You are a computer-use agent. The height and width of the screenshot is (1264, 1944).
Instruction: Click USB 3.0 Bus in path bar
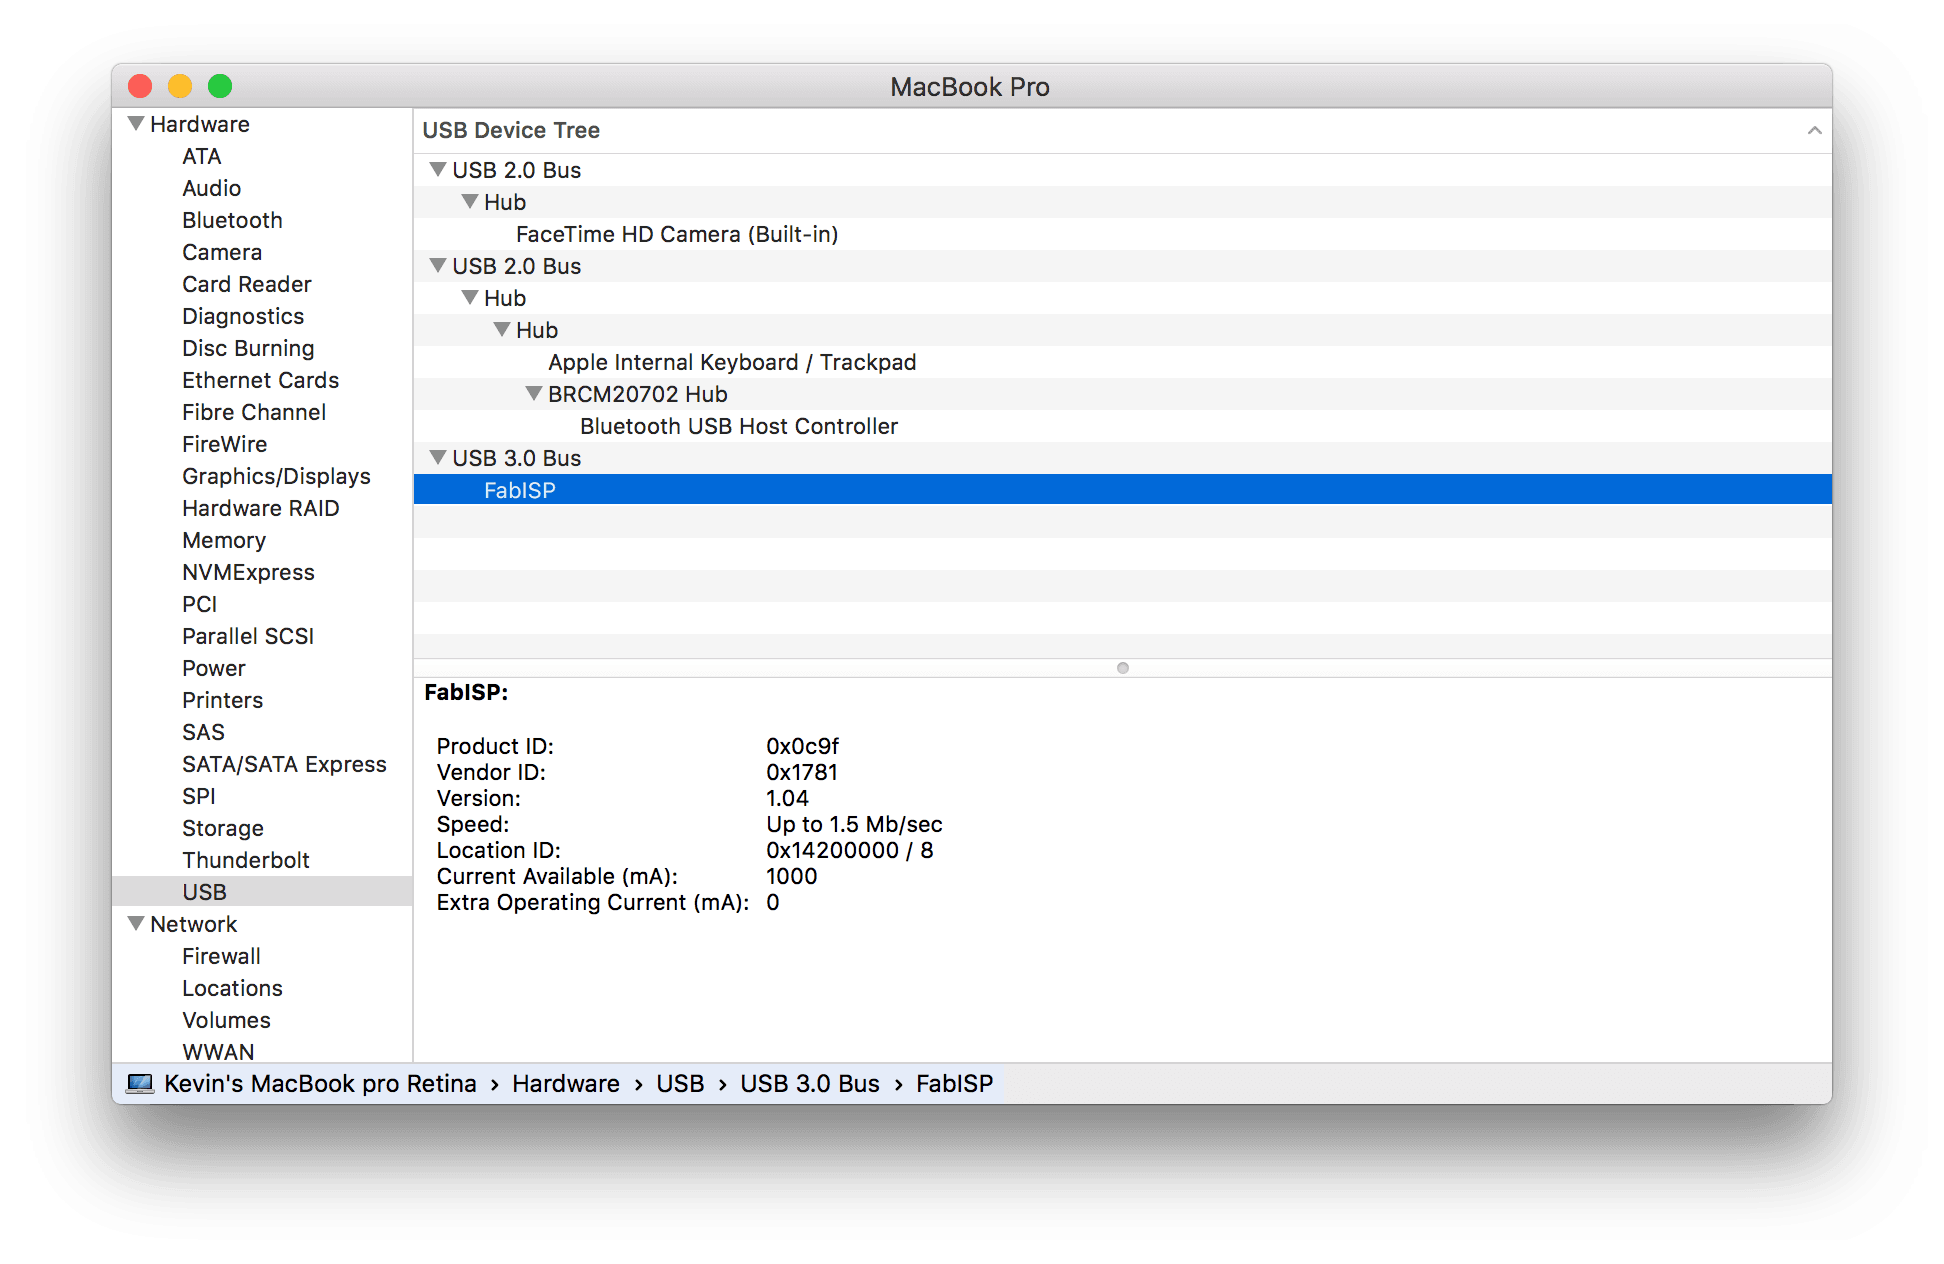810,1084
